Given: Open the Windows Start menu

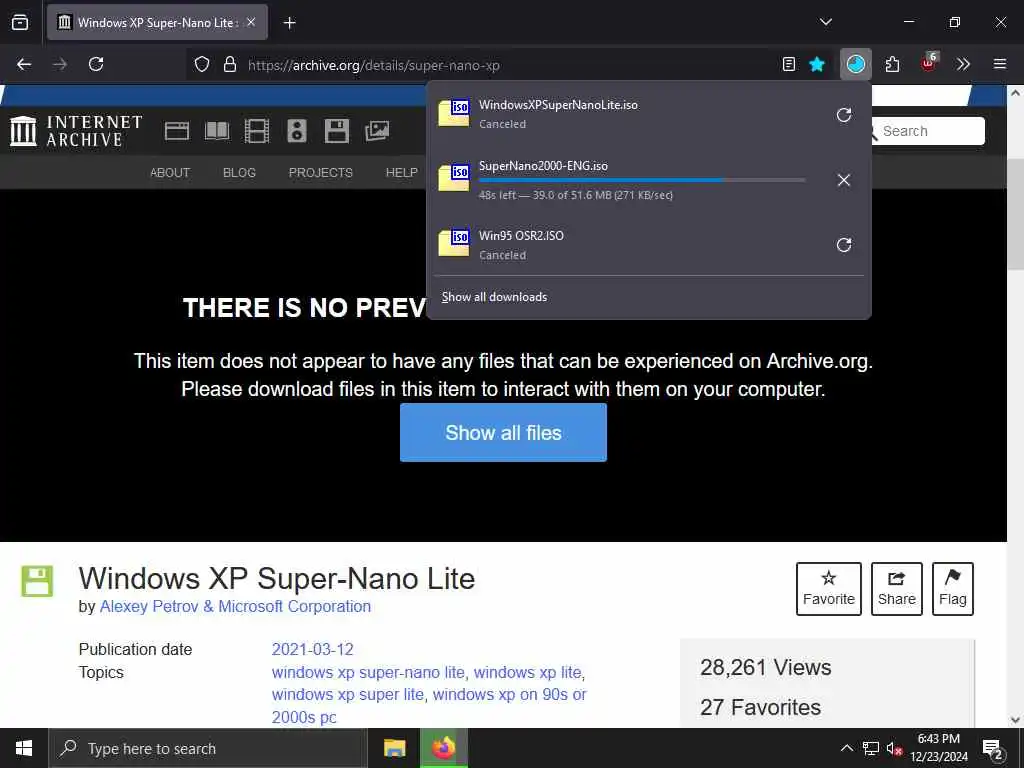Looking at the screenshot, I should click(x=24, y=748).
